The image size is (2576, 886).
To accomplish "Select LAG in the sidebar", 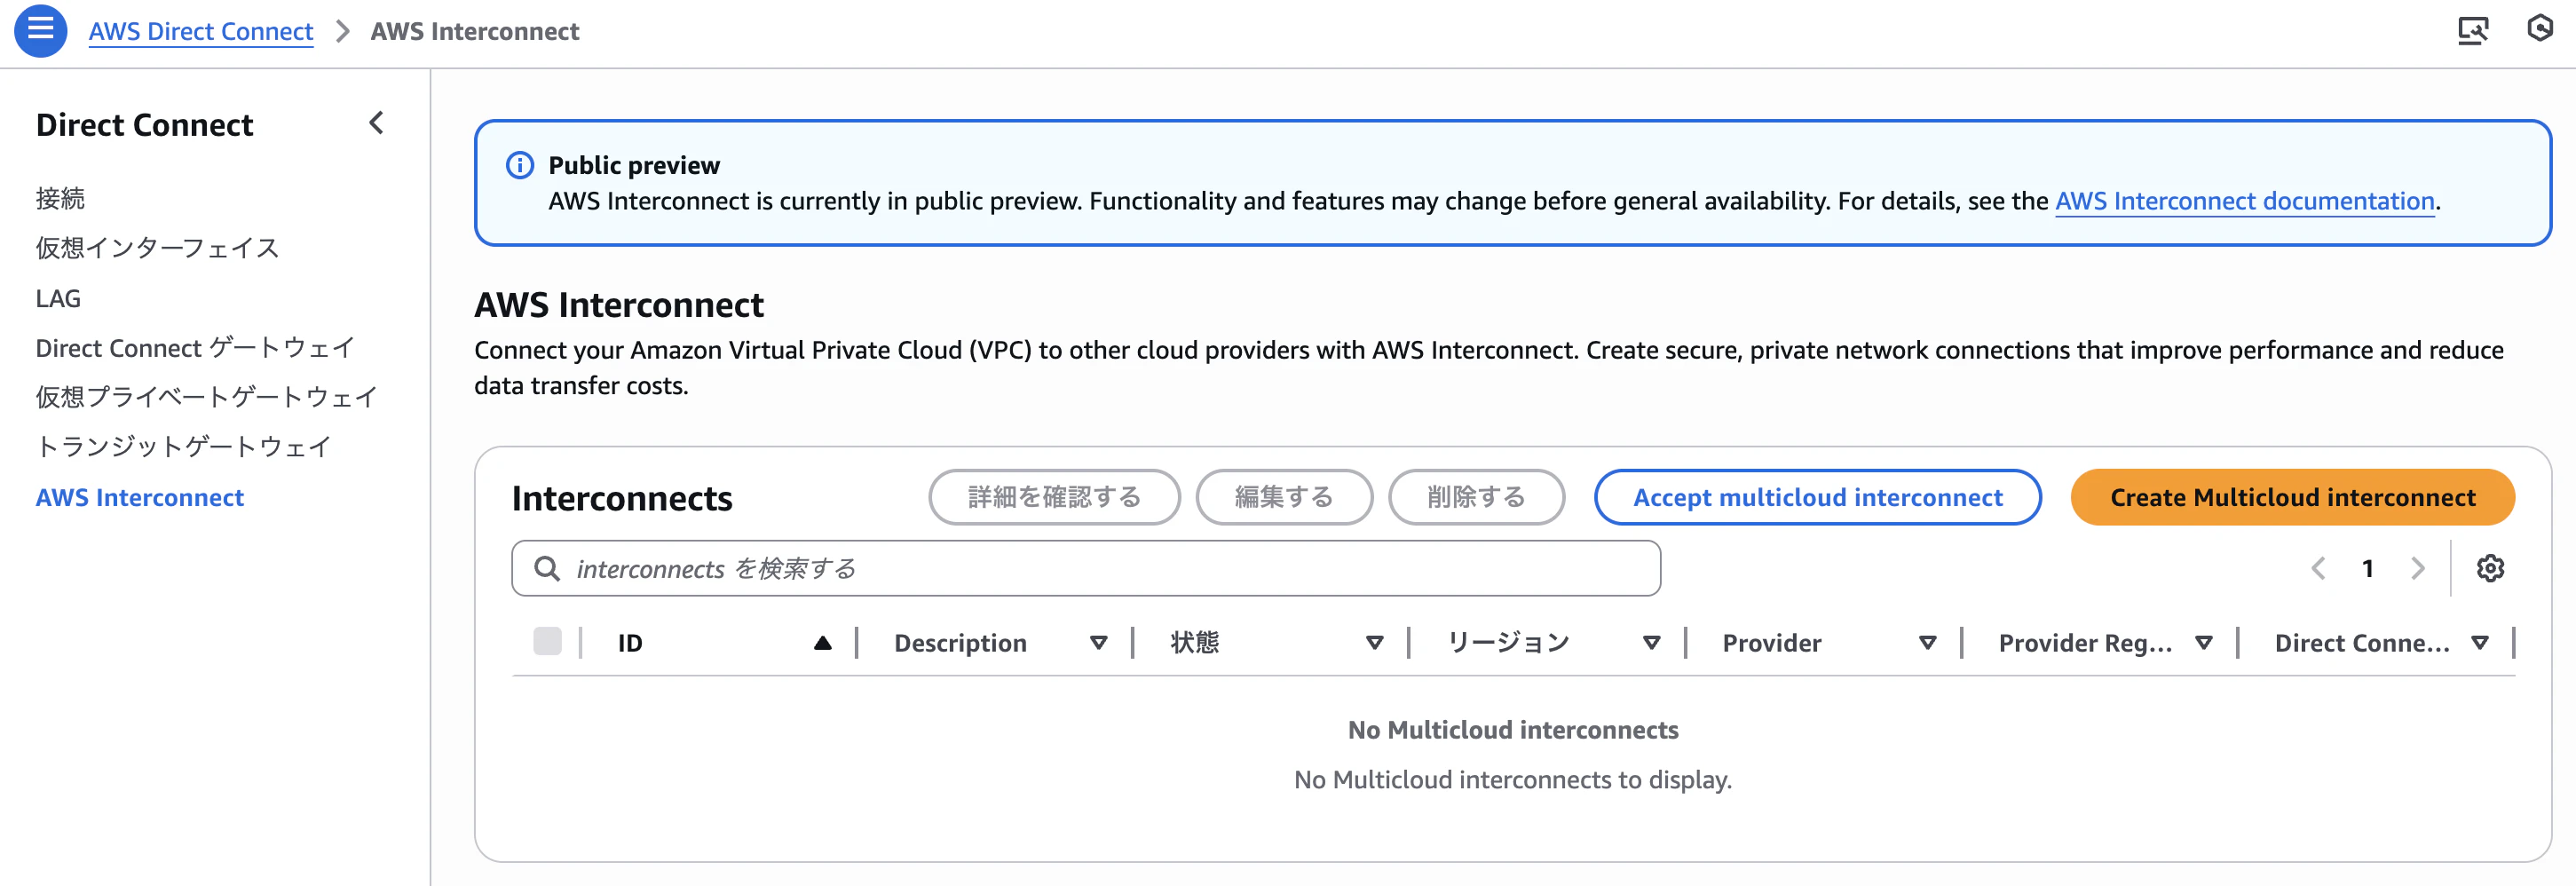I will point(58,298).
